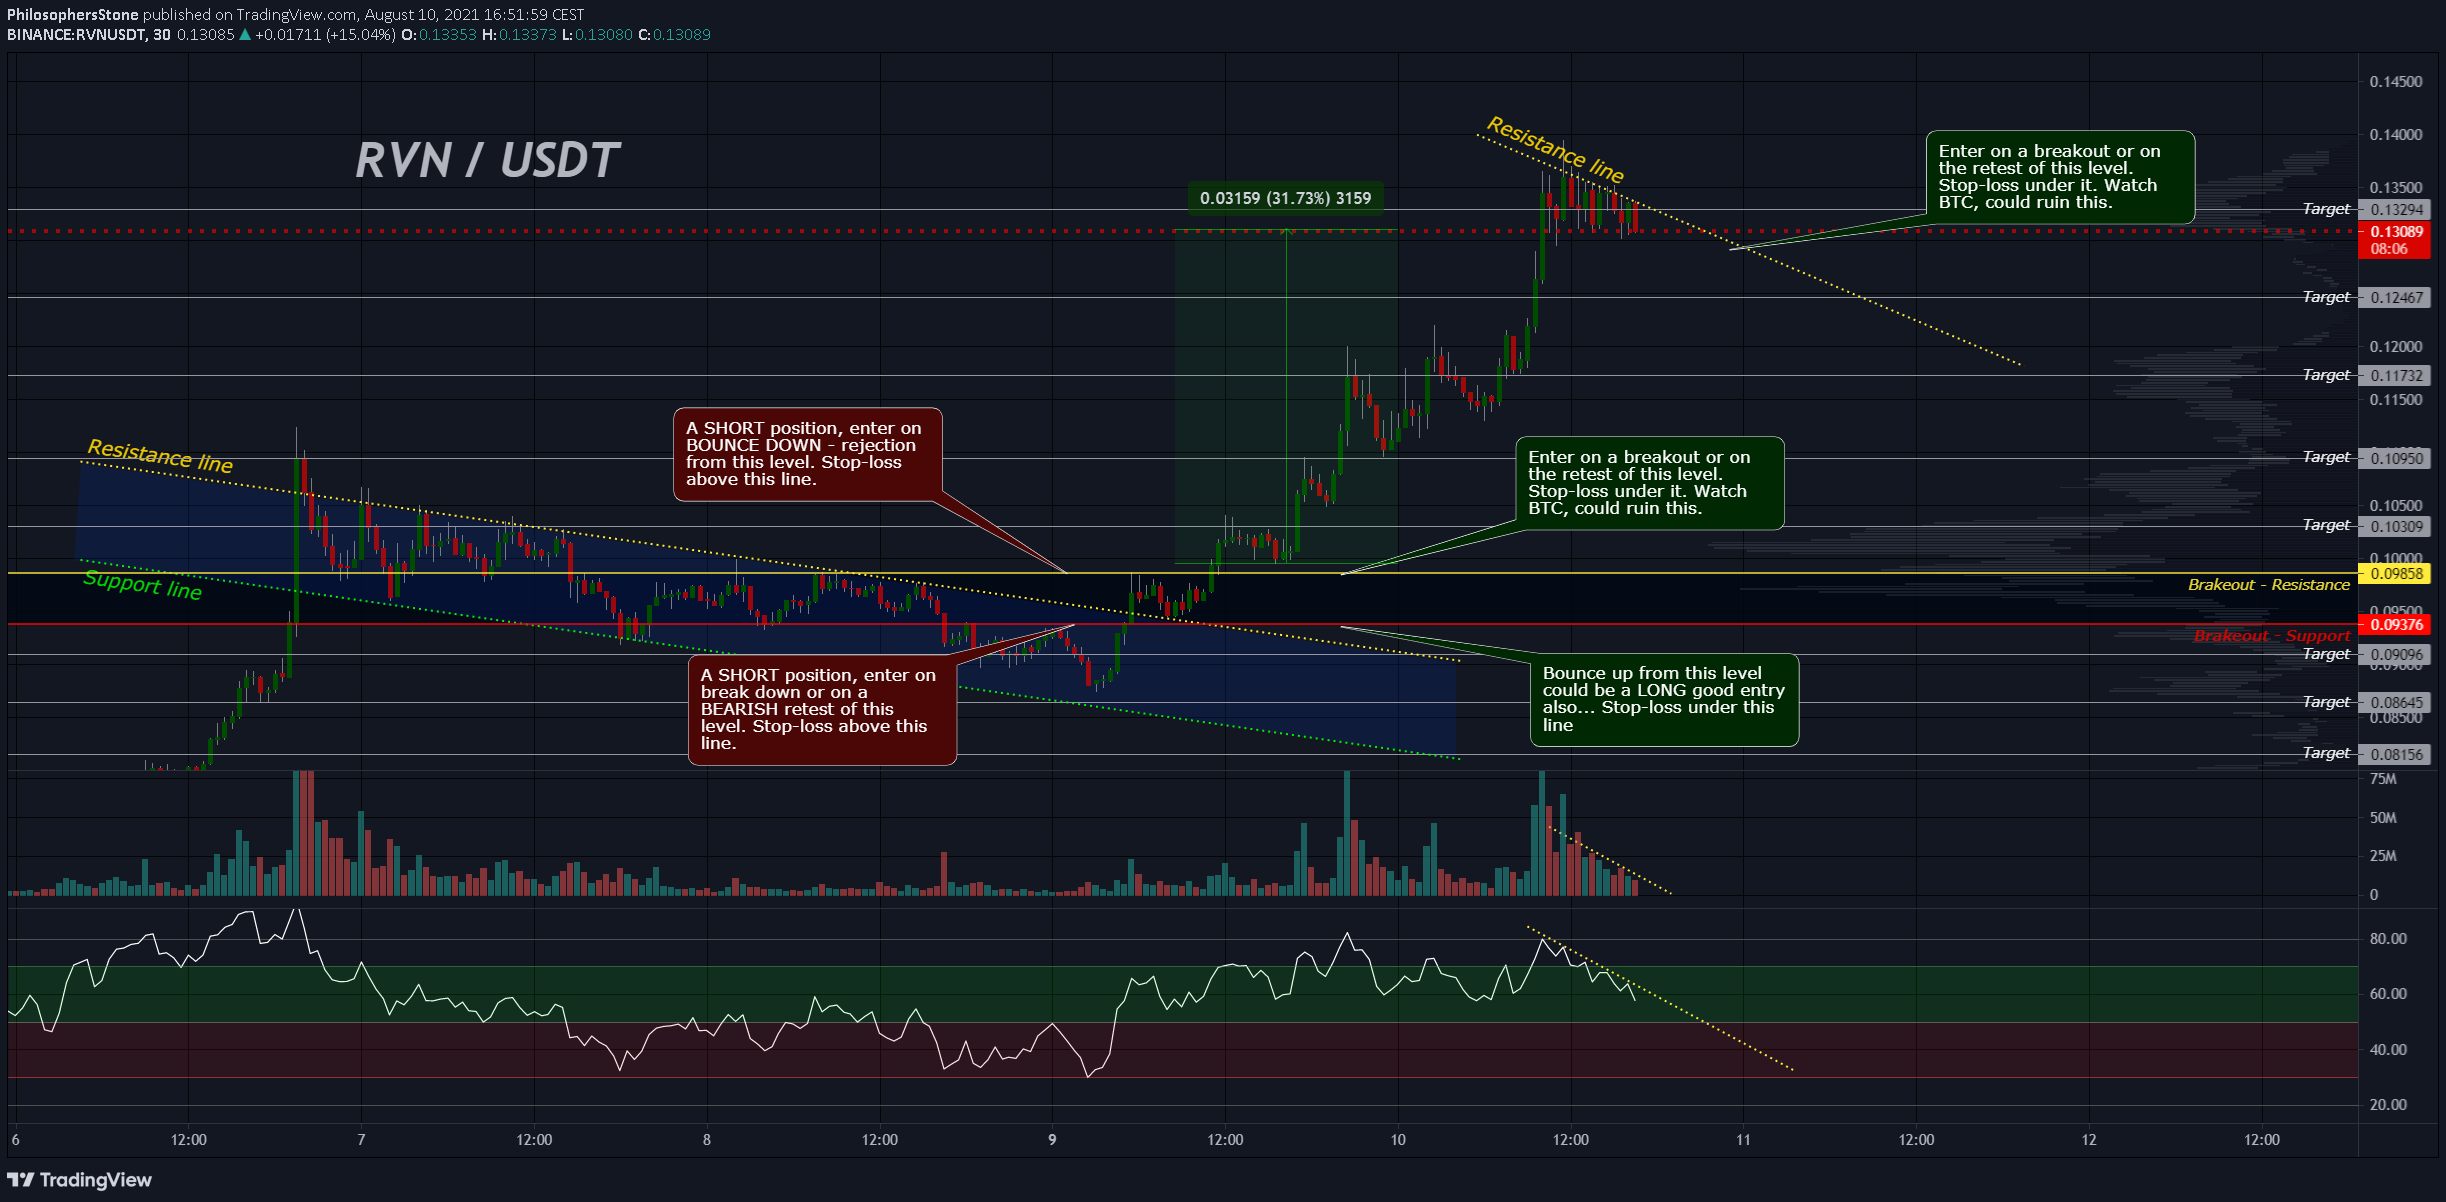
Task: Click the RSI 80.00 scale value
Action: coord(2388,939)
